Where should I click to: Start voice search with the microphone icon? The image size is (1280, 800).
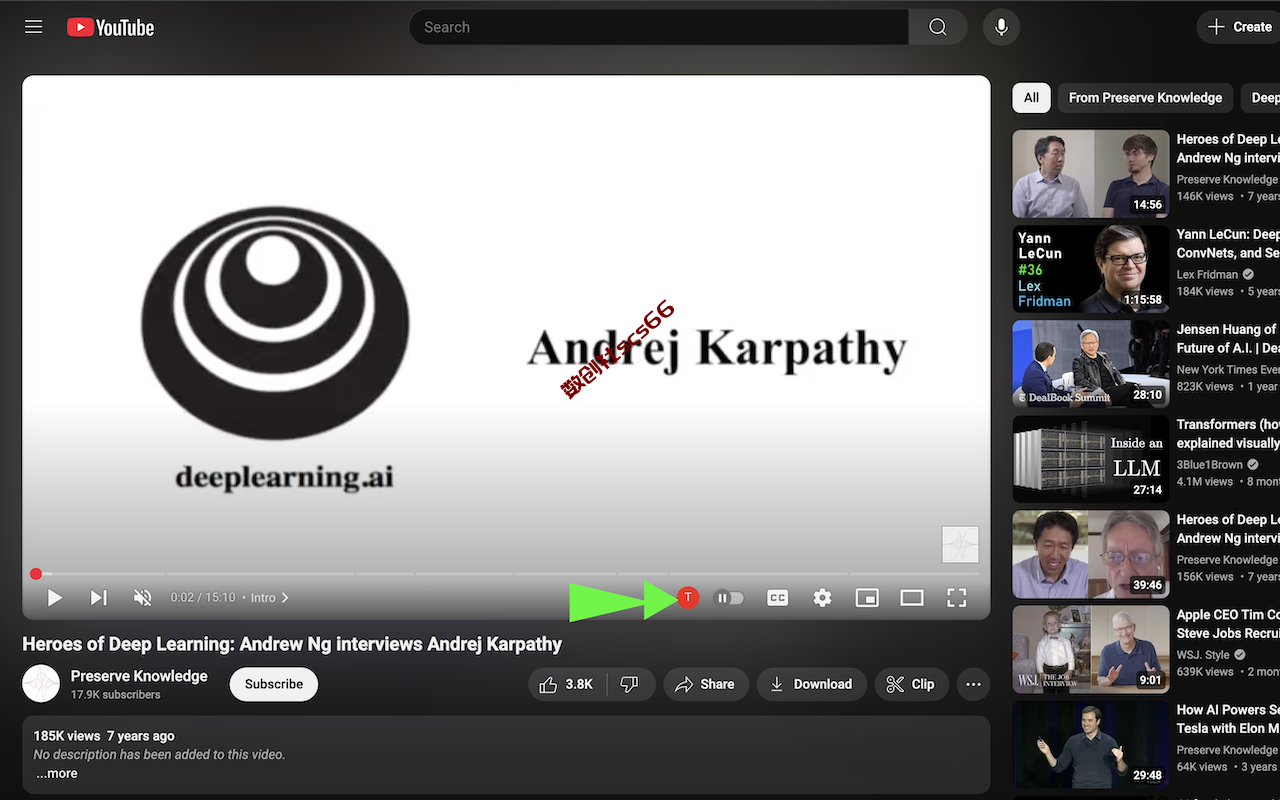[x=1001, y=27]
